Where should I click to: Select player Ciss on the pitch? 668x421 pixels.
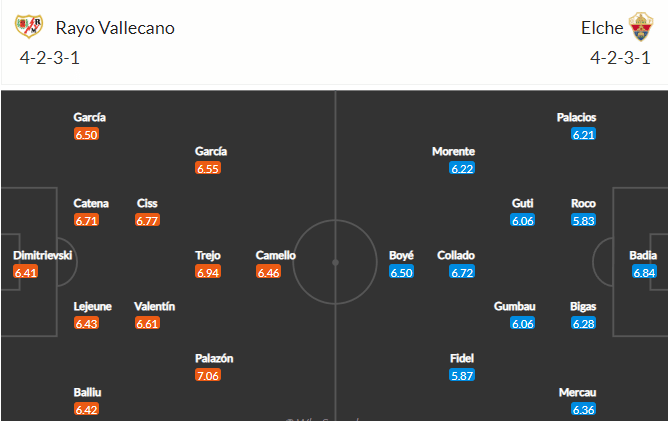[x=147, y=203]
